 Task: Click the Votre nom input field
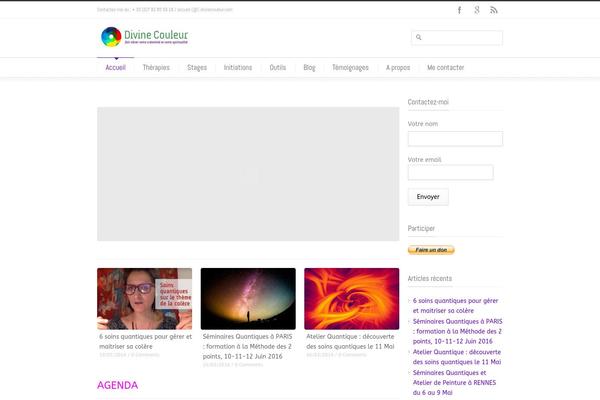pos(455,139)
